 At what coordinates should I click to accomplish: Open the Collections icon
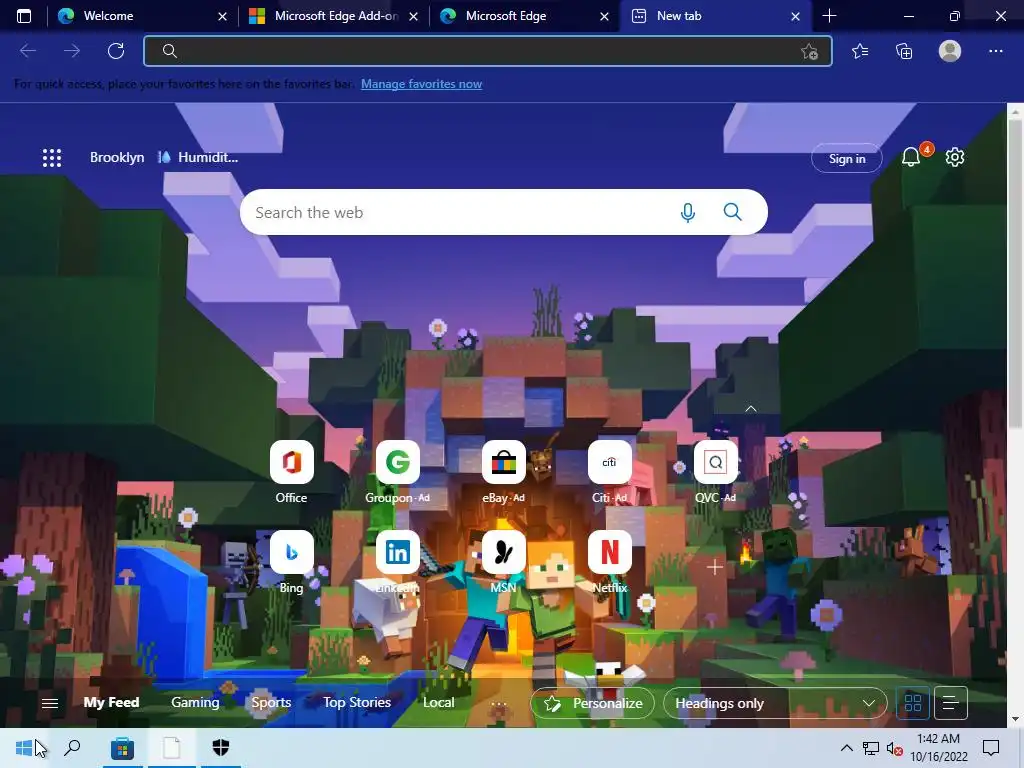[x=904, y=51]
